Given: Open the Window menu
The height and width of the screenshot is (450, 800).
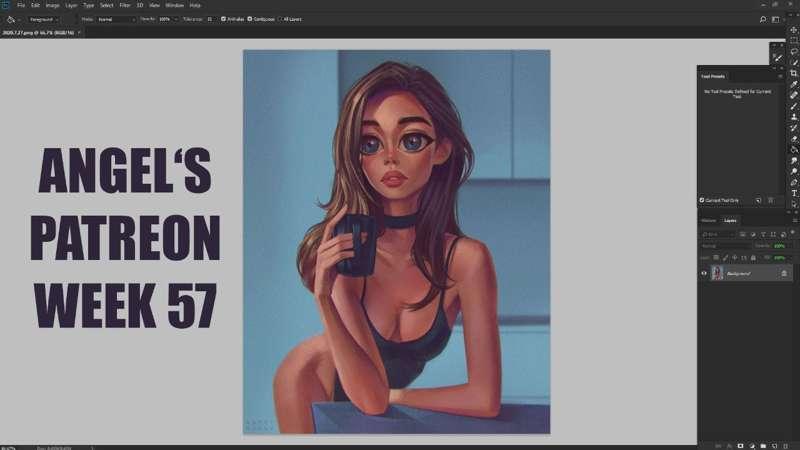Looking at the screenshot, I should coord(174,5).
